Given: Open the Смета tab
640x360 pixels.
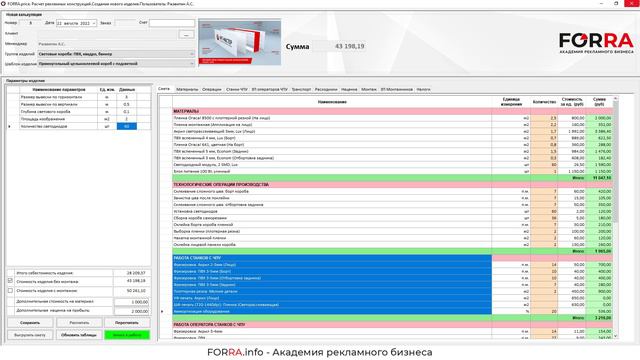Looking at the screenshot, I should [x=164, y=89].
